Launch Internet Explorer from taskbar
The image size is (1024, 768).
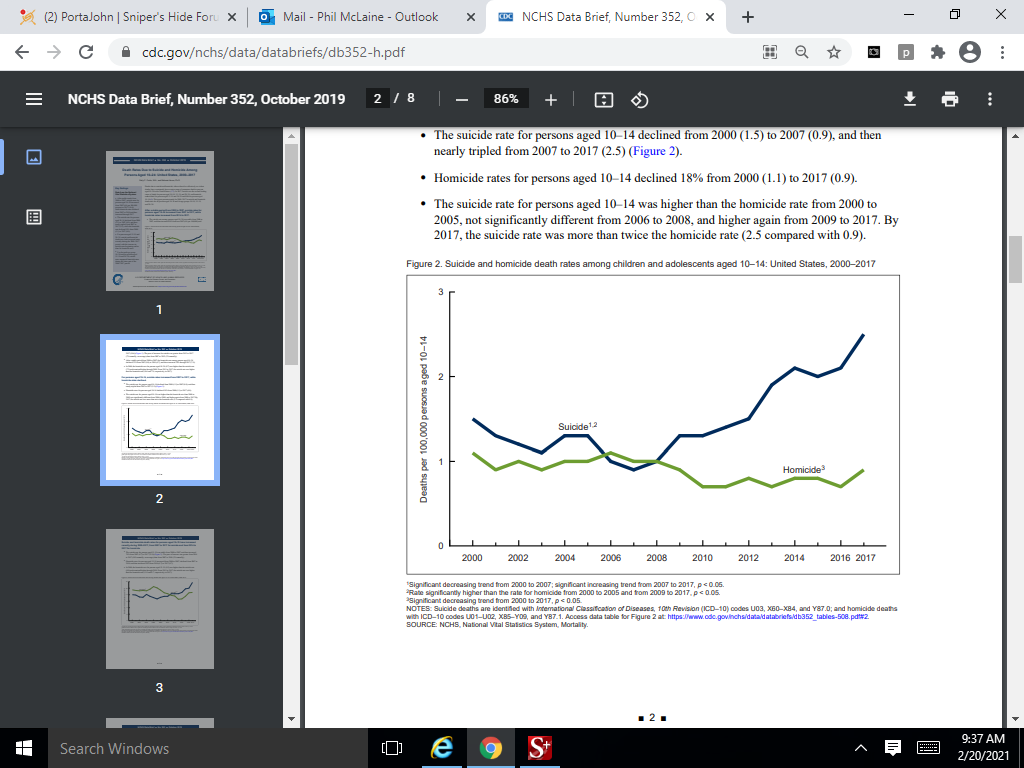[442, 748]
